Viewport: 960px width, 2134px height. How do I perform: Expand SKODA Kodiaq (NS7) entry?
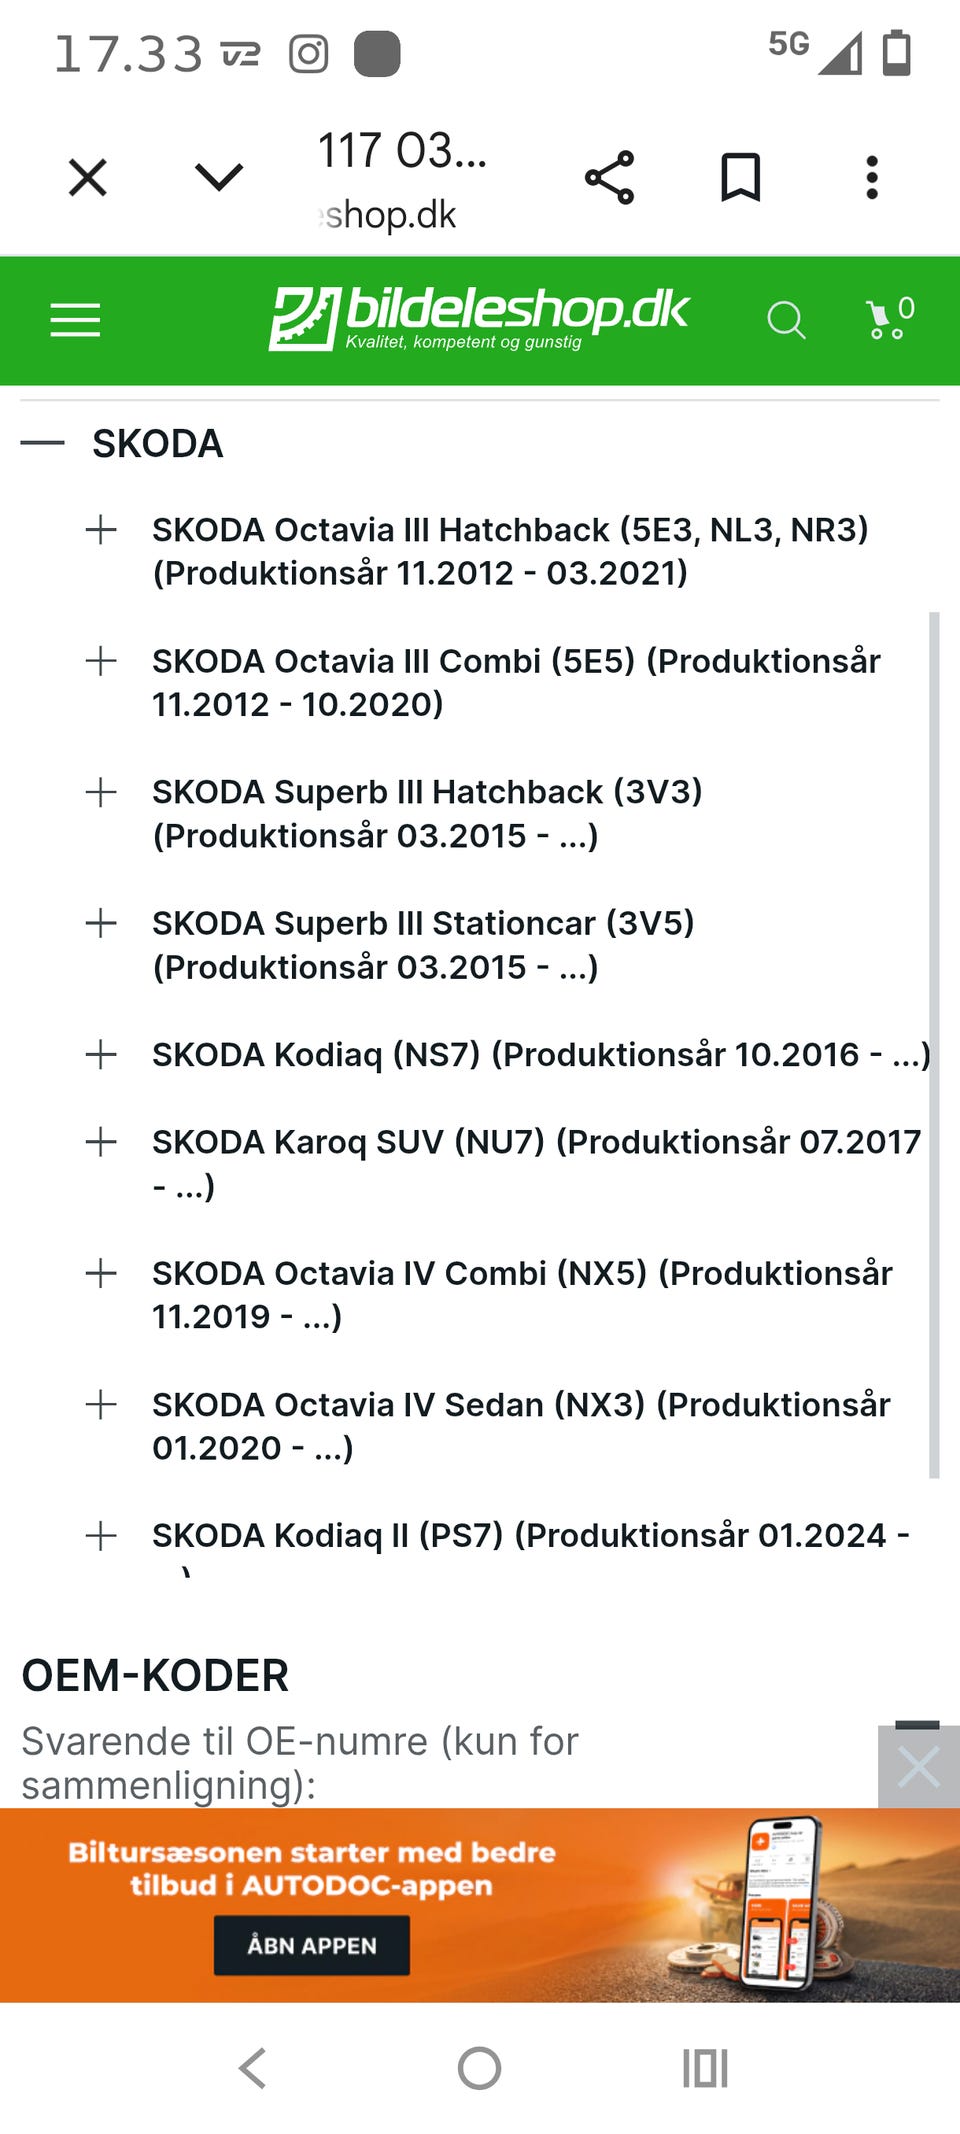(x=101, y=1054)
